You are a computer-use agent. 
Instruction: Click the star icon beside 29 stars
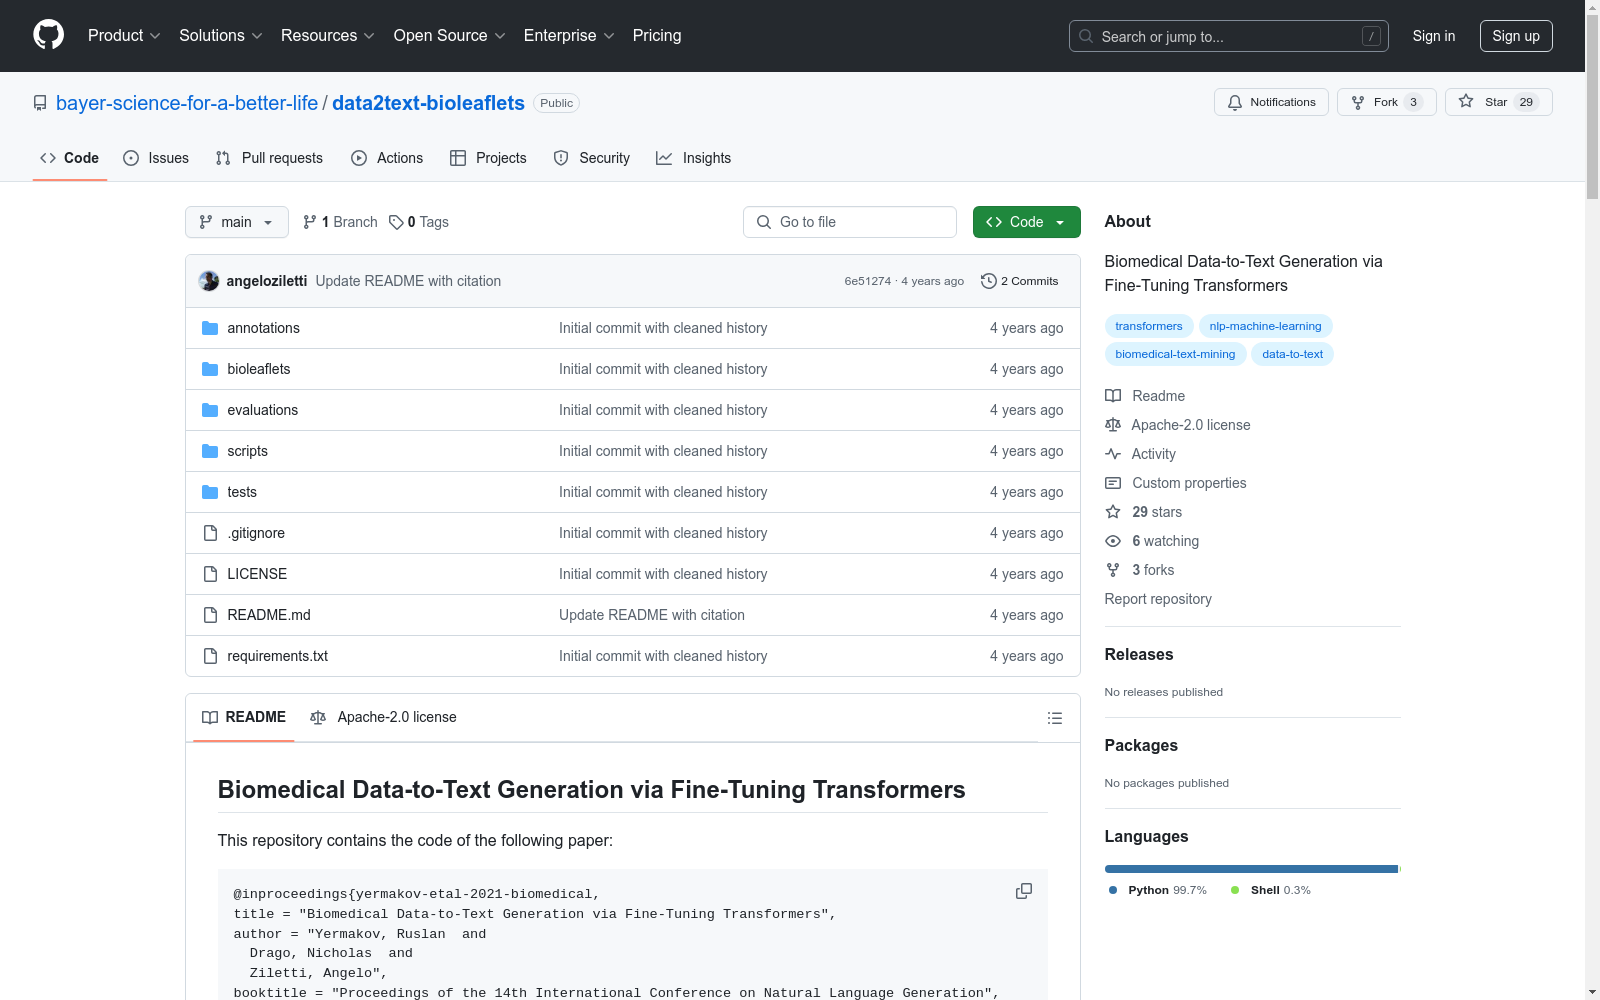click(x=1113, y=512)
